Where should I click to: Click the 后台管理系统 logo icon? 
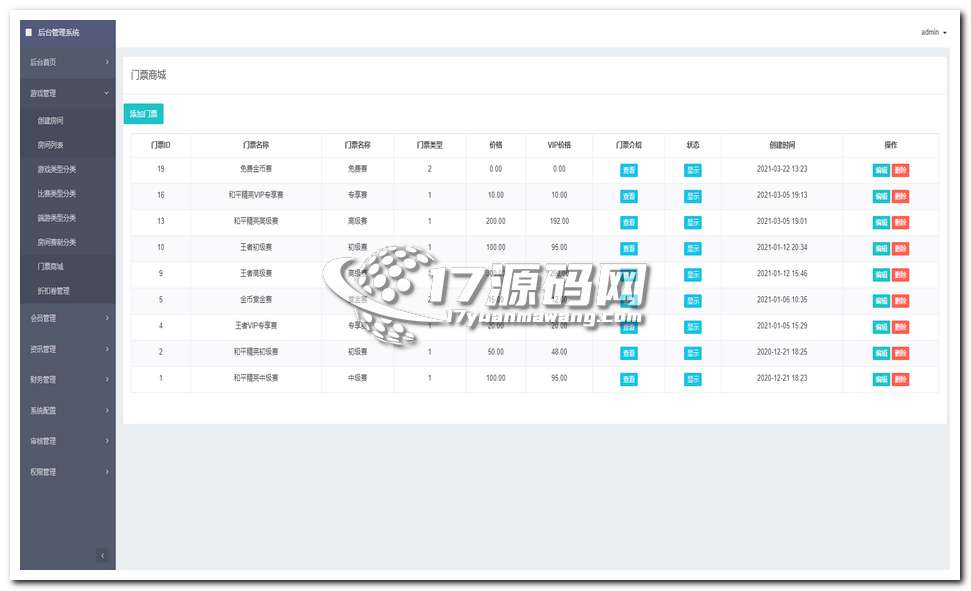29,33
